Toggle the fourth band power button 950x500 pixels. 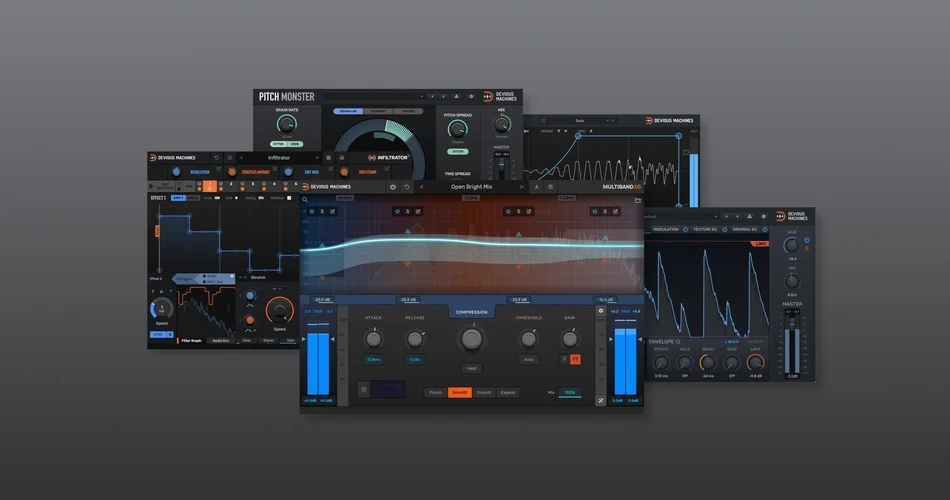click(x=594, y=212)
